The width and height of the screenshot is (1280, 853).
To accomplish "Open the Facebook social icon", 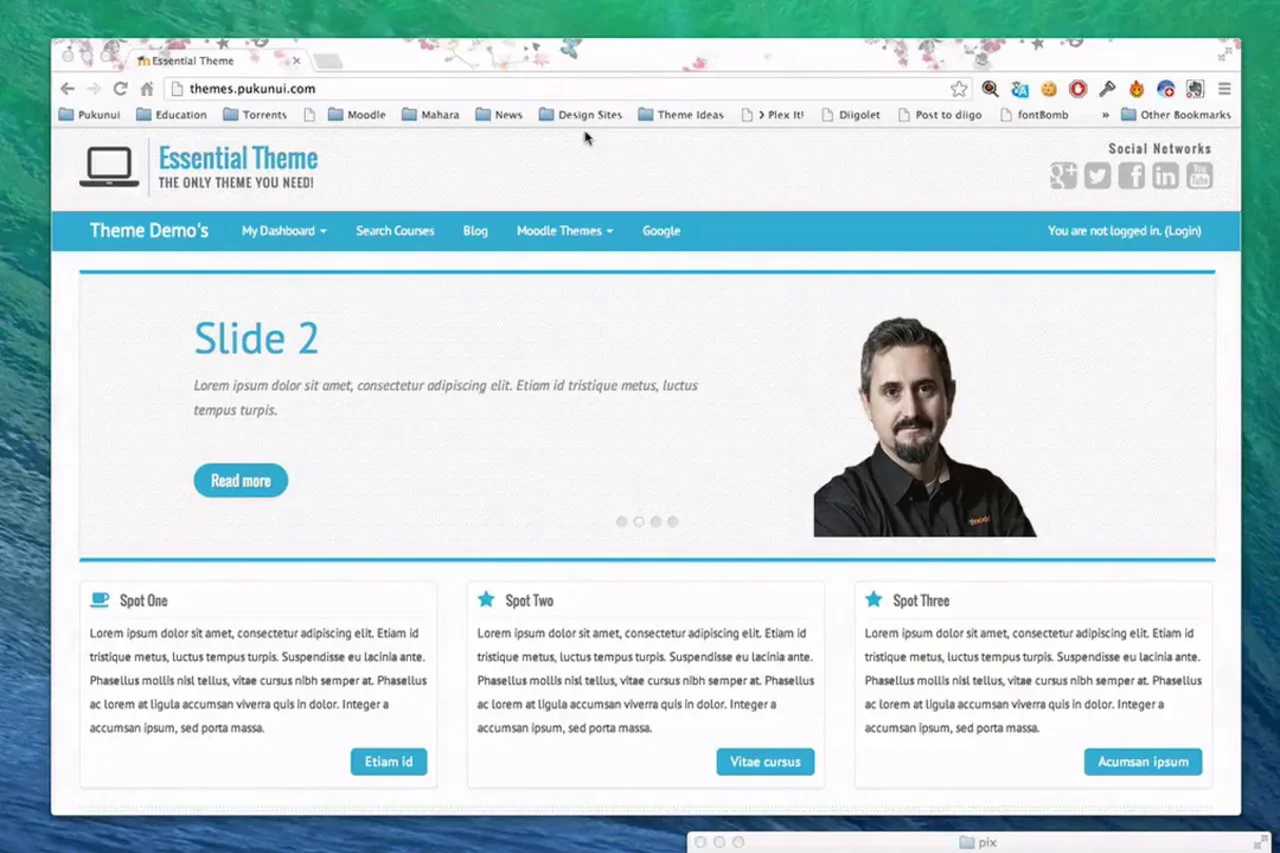I will click(1131, 176).
